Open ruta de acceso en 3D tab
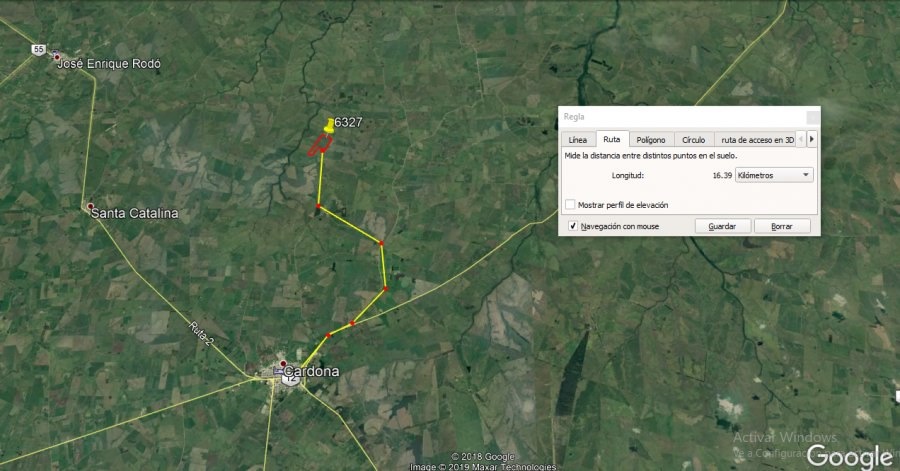Viewport: 900px width, 471px height. click(757, 139)
